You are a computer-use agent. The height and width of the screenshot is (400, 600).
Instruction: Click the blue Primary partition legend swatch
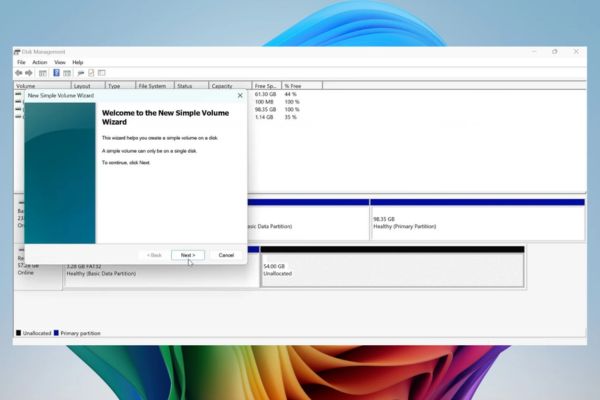click(x=57, y=332)
